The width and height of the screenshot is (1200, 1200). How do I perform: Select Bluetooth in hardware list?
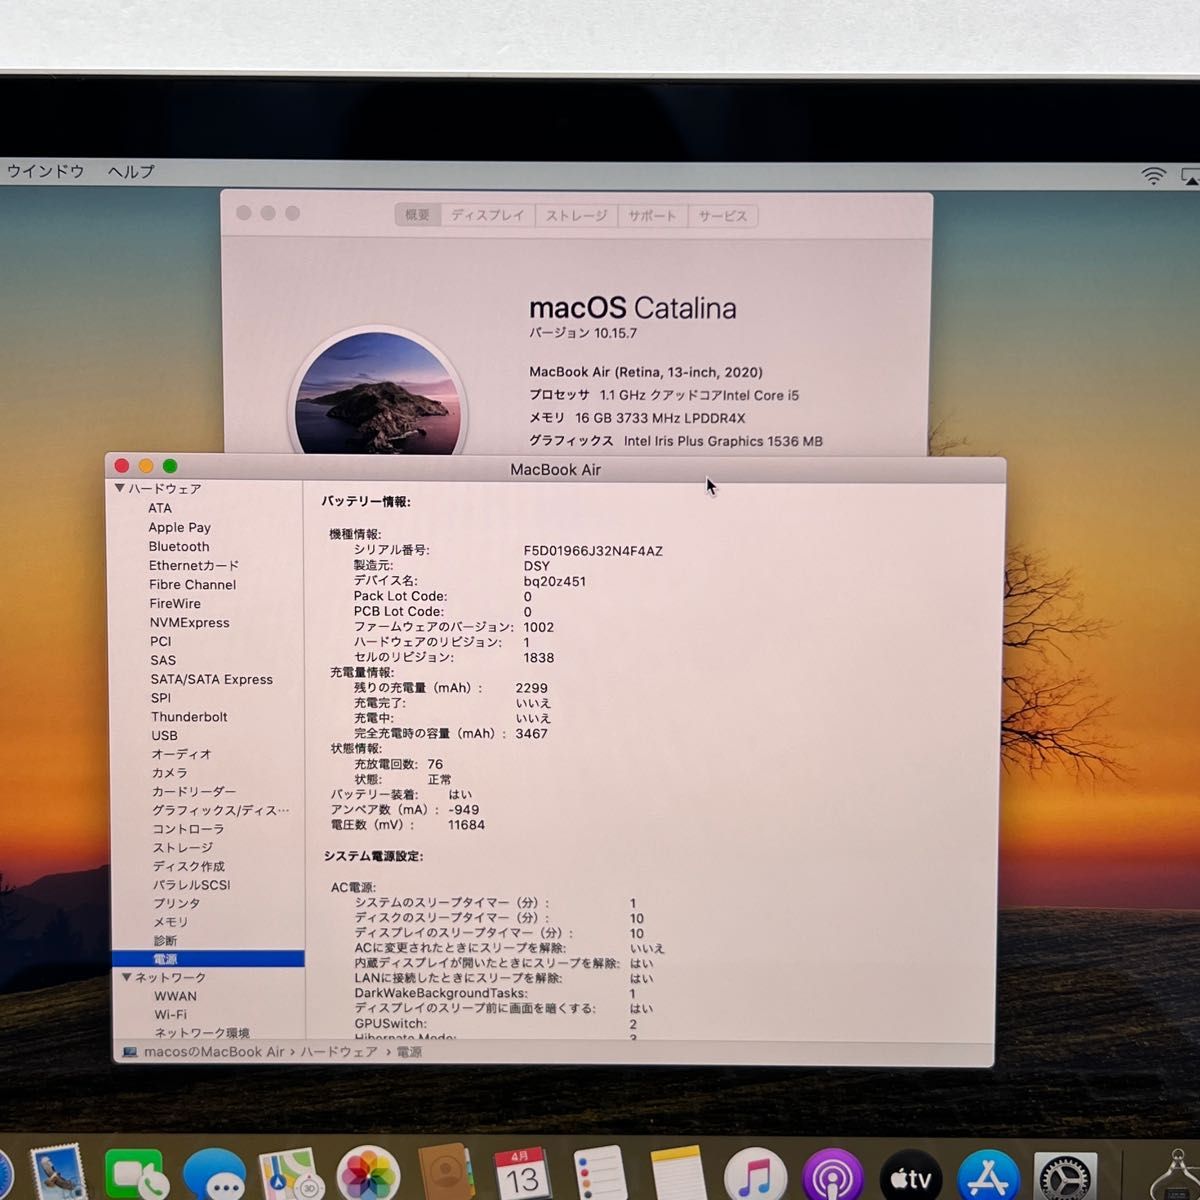[179, 546]
